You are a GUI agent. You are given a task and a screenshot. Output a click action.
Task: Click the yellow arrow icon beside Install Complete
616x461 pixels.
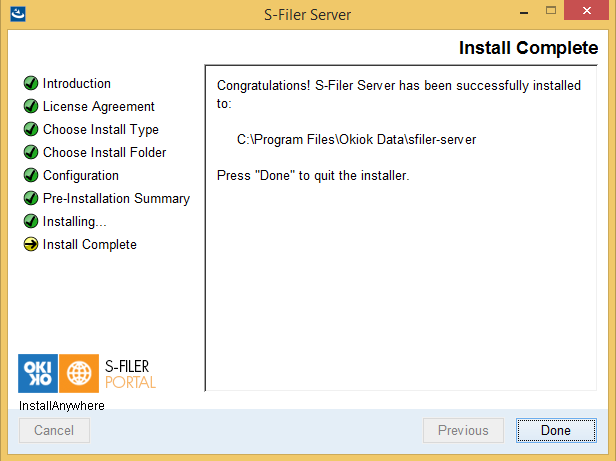31,244
